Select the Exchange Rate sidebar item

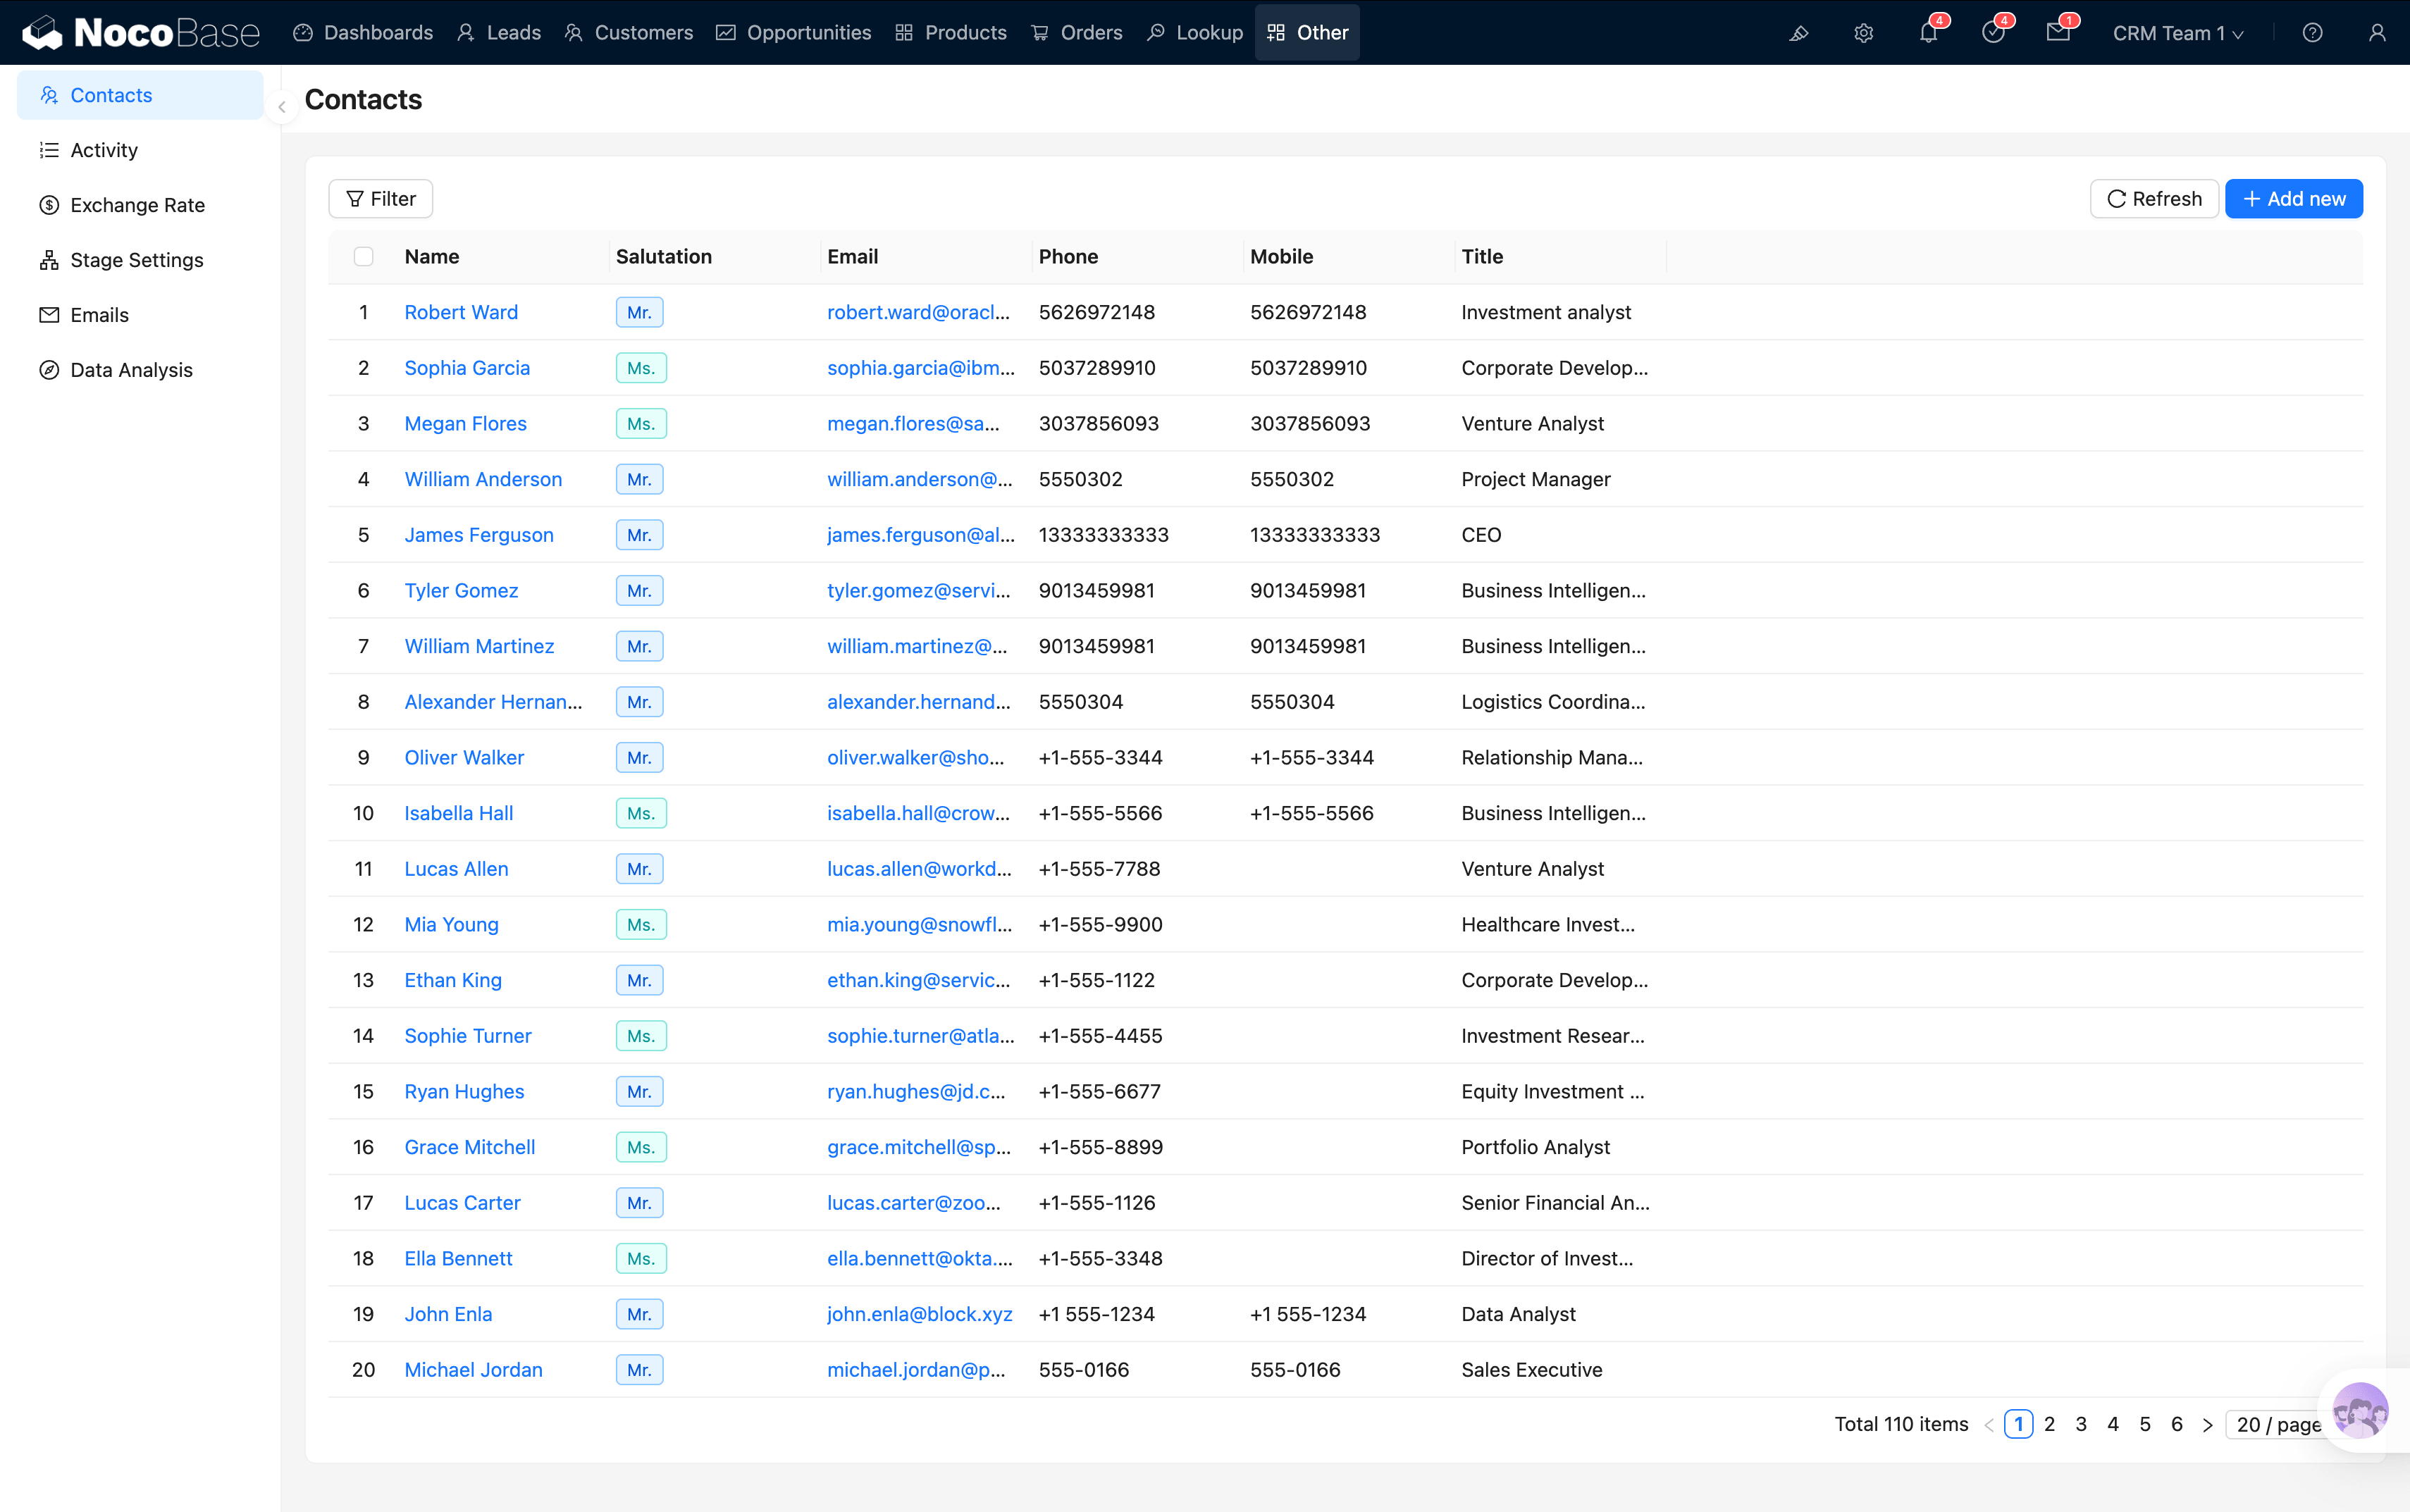(x=137, y=205)
